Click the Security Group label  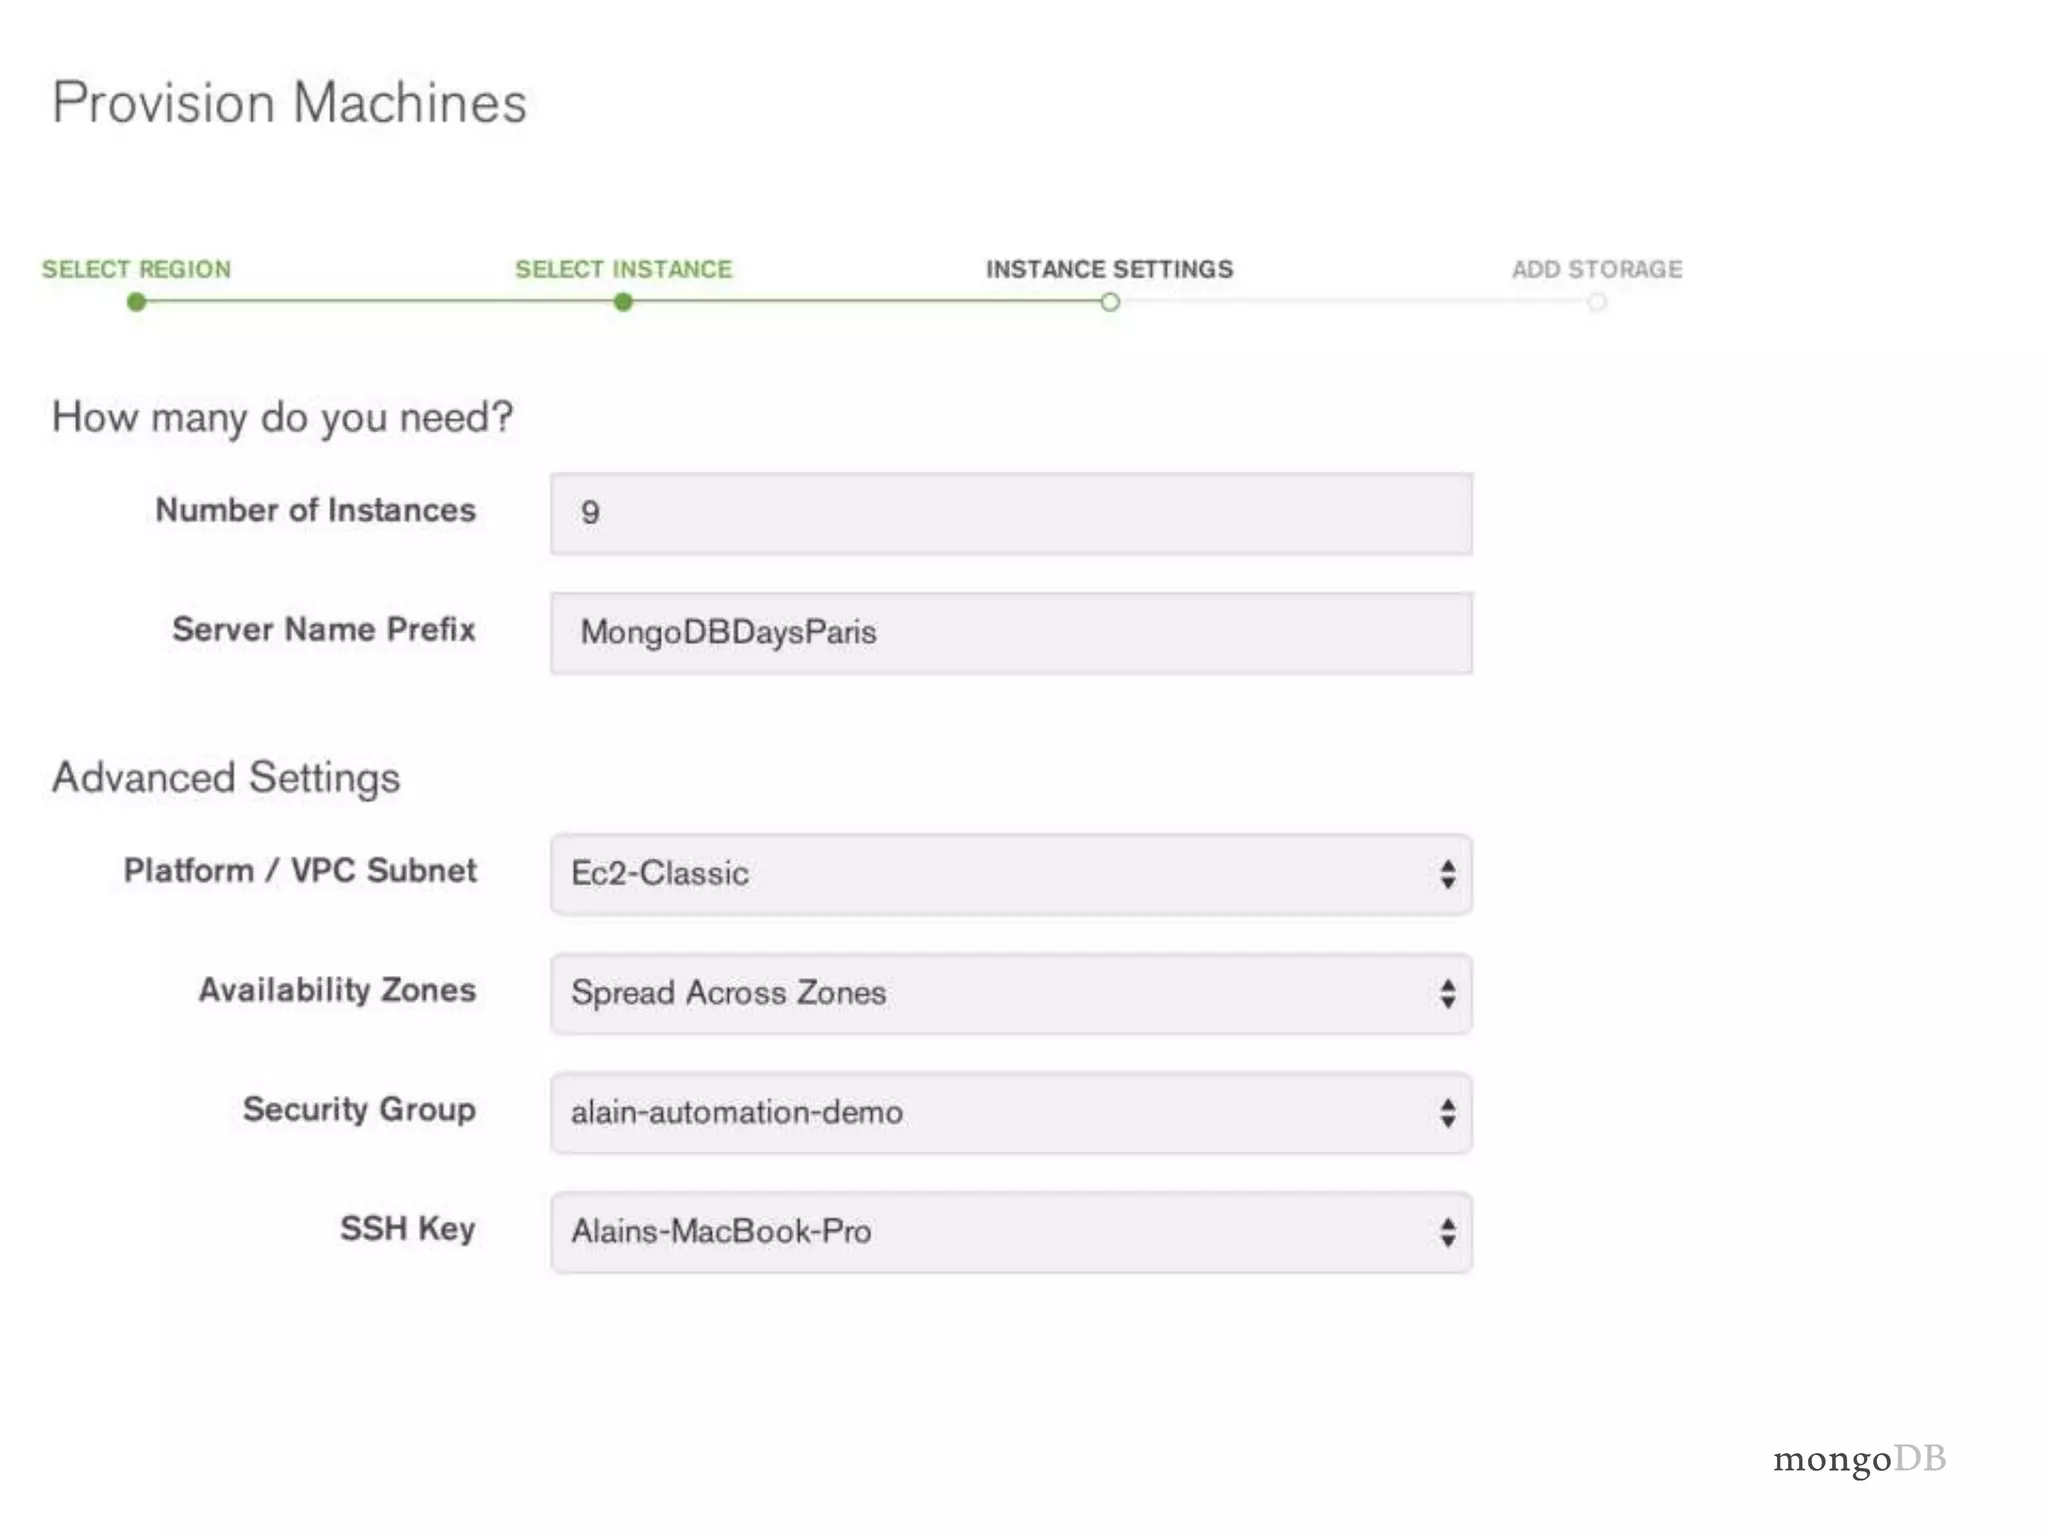coord(360,1110)
